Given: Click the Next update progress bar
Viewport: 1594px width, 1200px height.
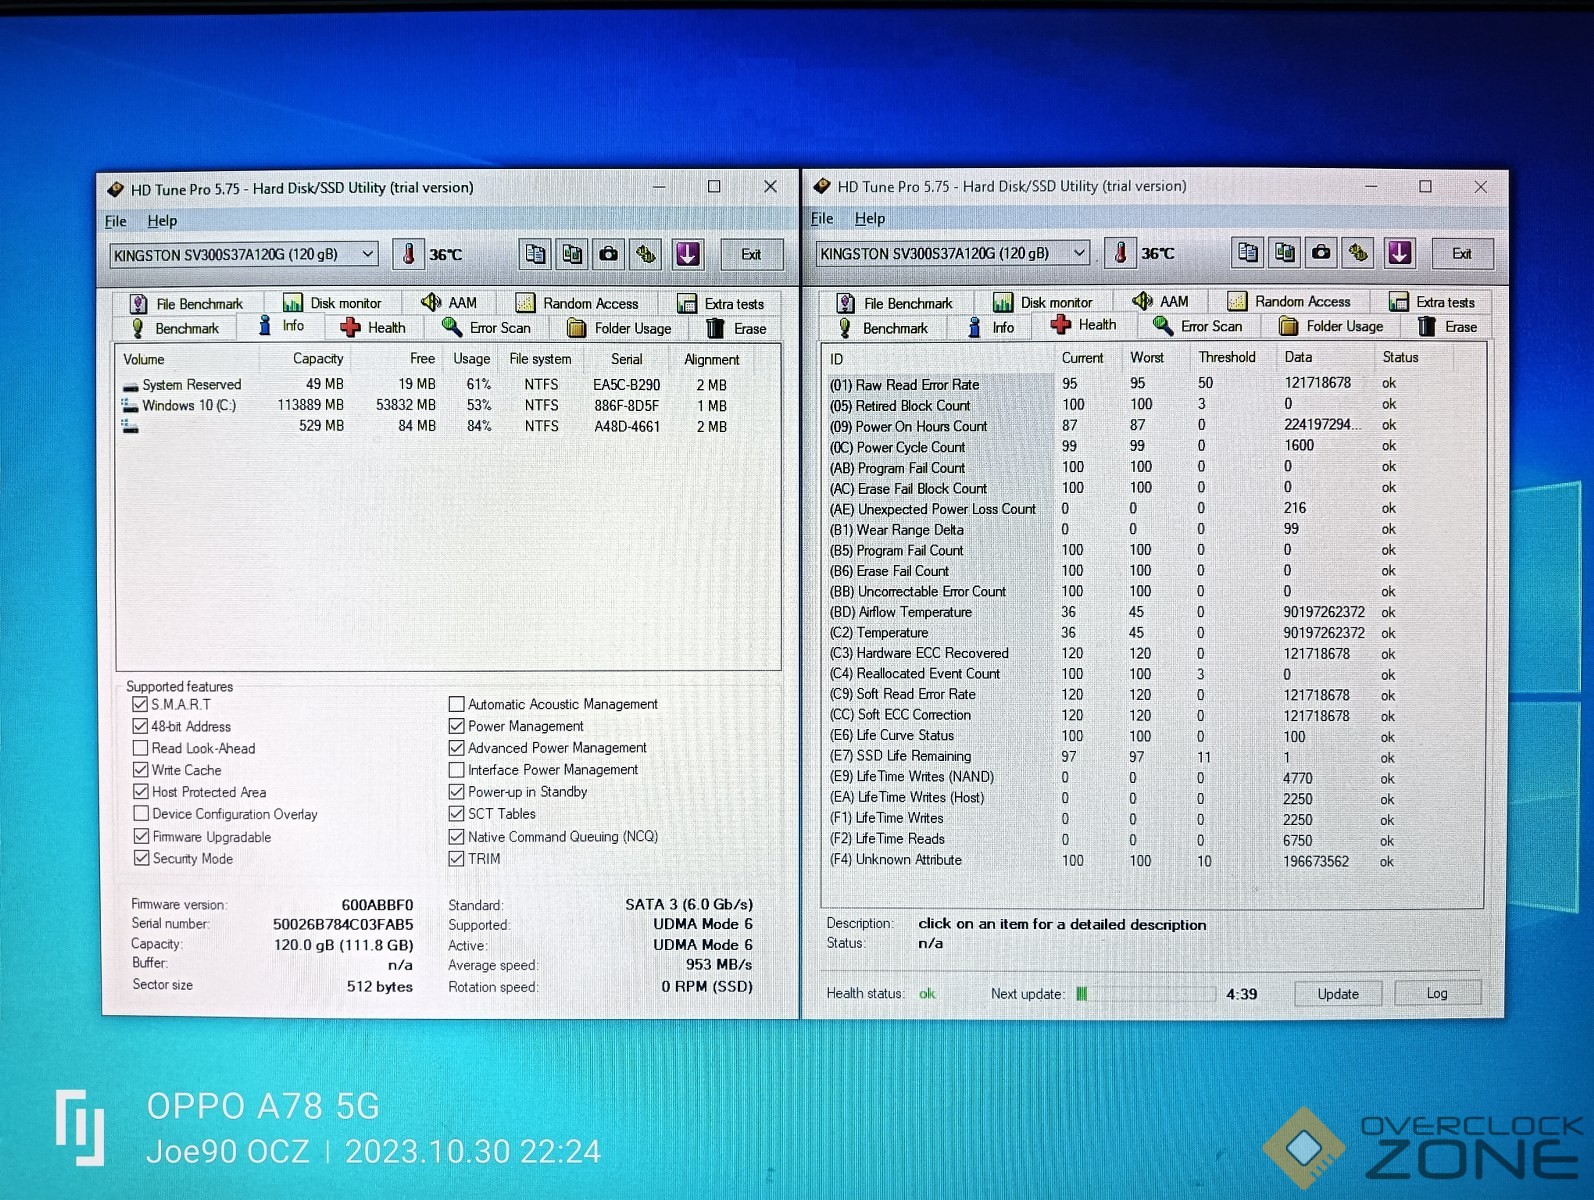Looking at the screenshot, I should pyautogui.click(x=1144, y=993).
